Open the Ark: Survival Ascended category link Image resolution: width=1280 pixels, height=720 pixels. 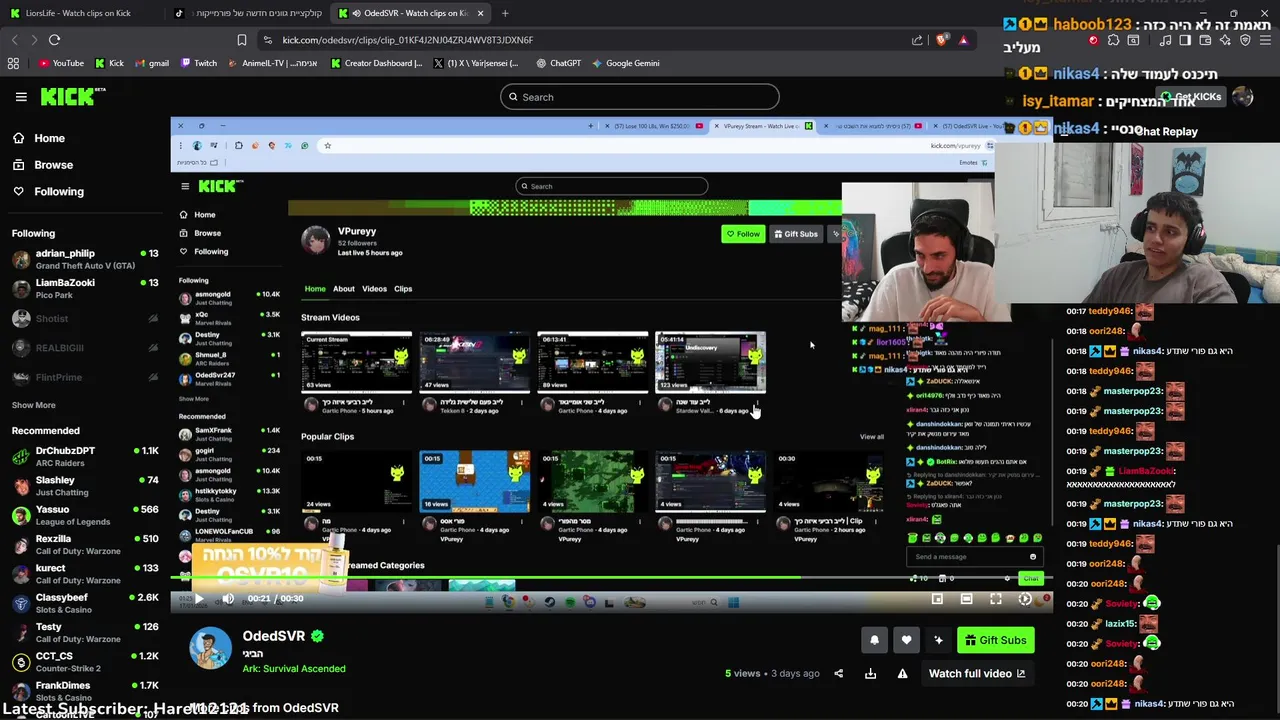click(294, 669)
